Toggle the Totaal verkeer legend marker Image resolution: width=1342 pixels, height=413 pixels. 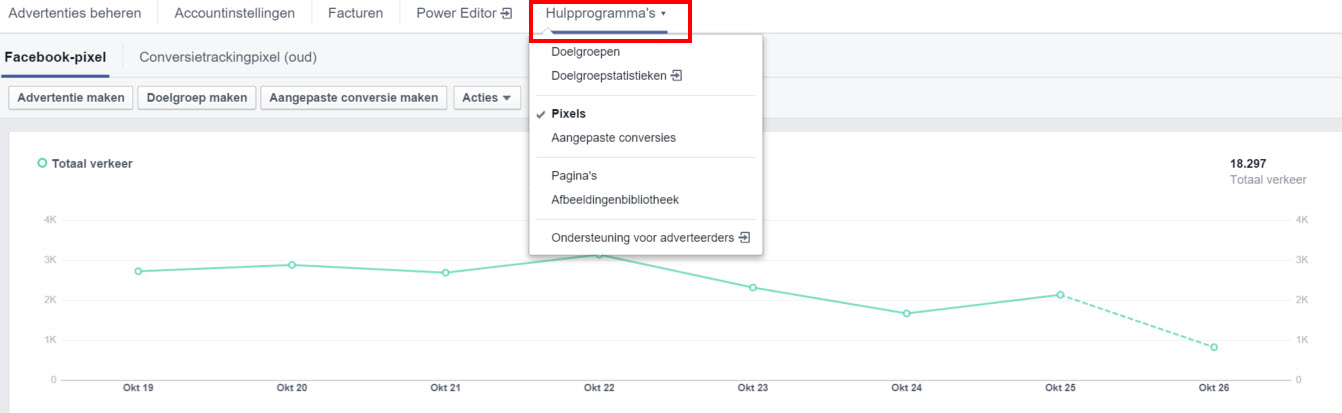42,163
